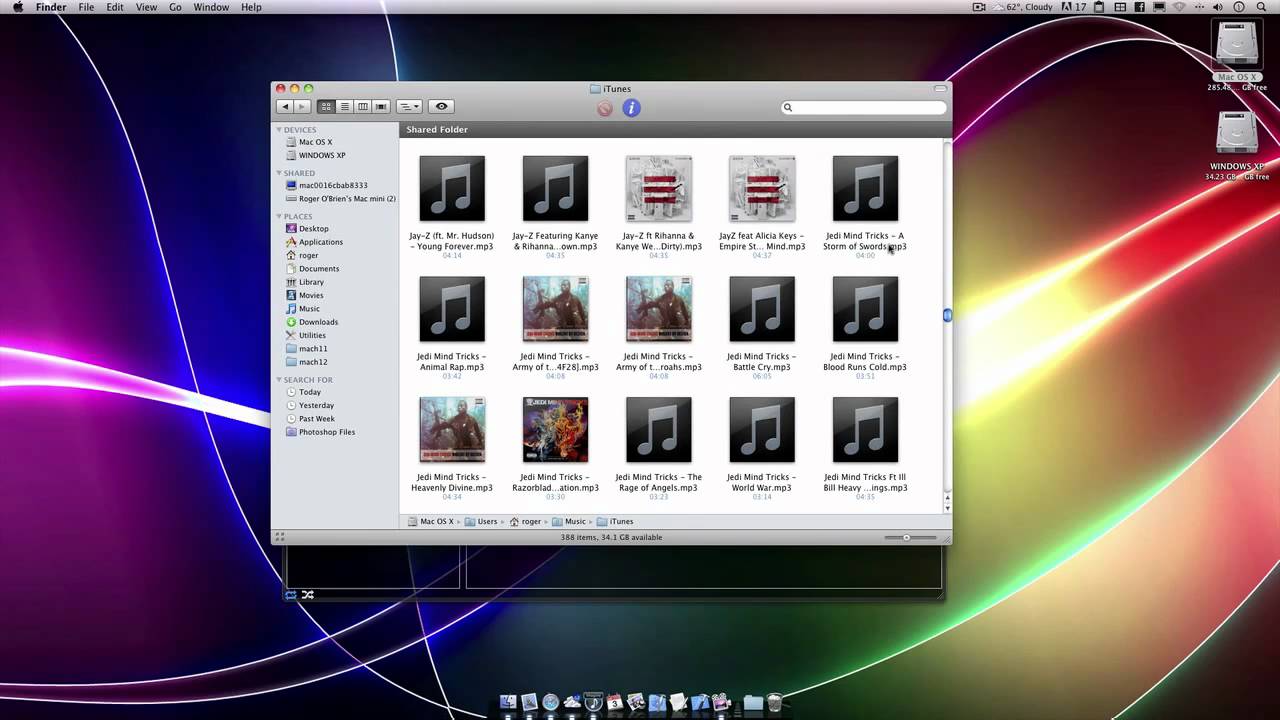Viewport: 1280px width, 720px height.
Task: Select Jedi Mind Tricks Heavenly Divine.mp3 icon
Action: coord(452,430)
